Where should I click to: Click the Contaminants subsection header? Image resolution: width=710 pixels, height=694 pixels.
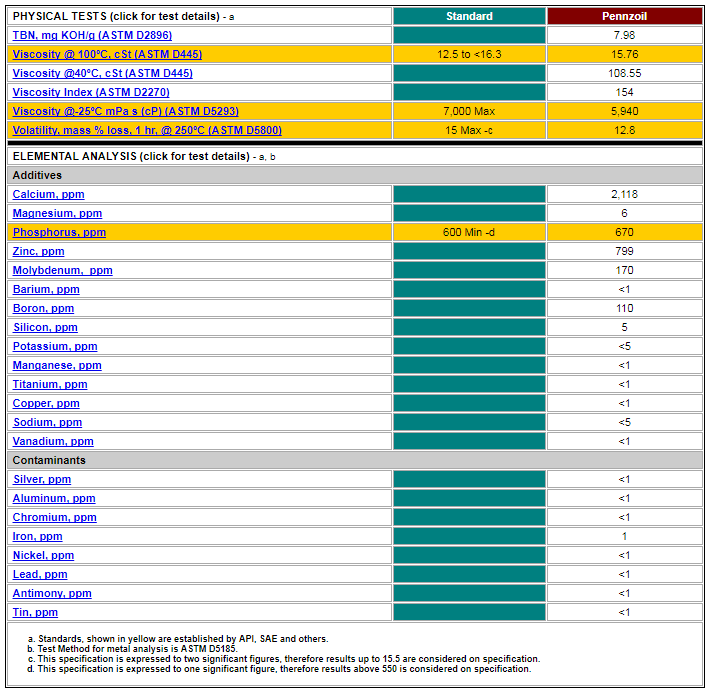(x=355, y=460)
